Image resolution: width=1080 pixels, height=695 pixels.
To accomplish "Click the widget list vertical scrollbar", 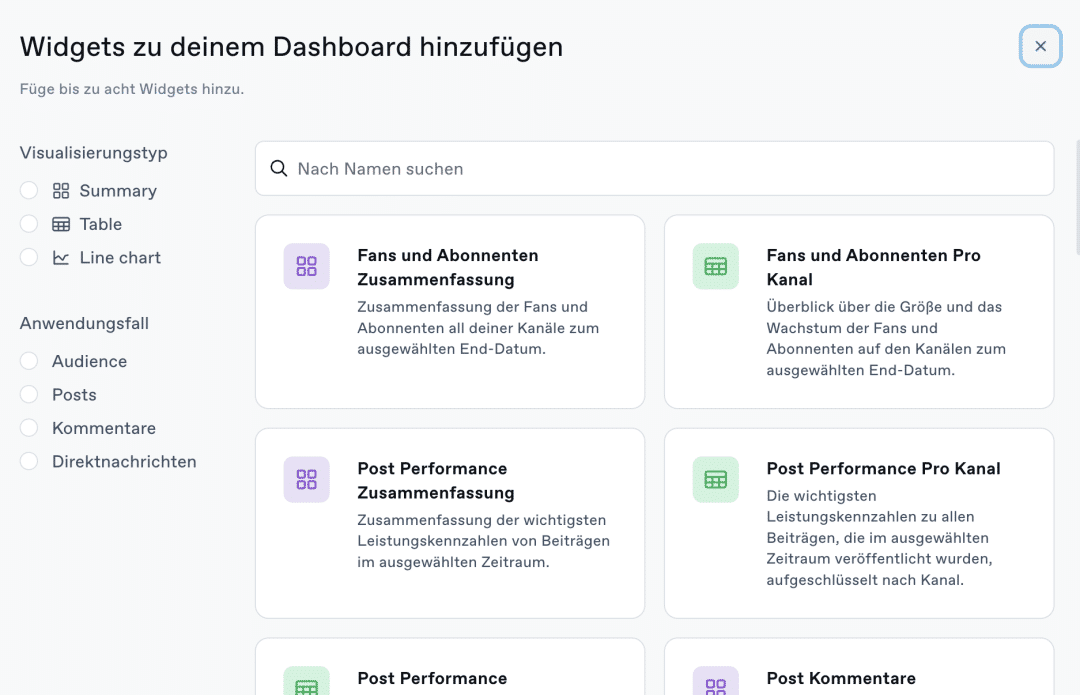I will coord(1076,200).
